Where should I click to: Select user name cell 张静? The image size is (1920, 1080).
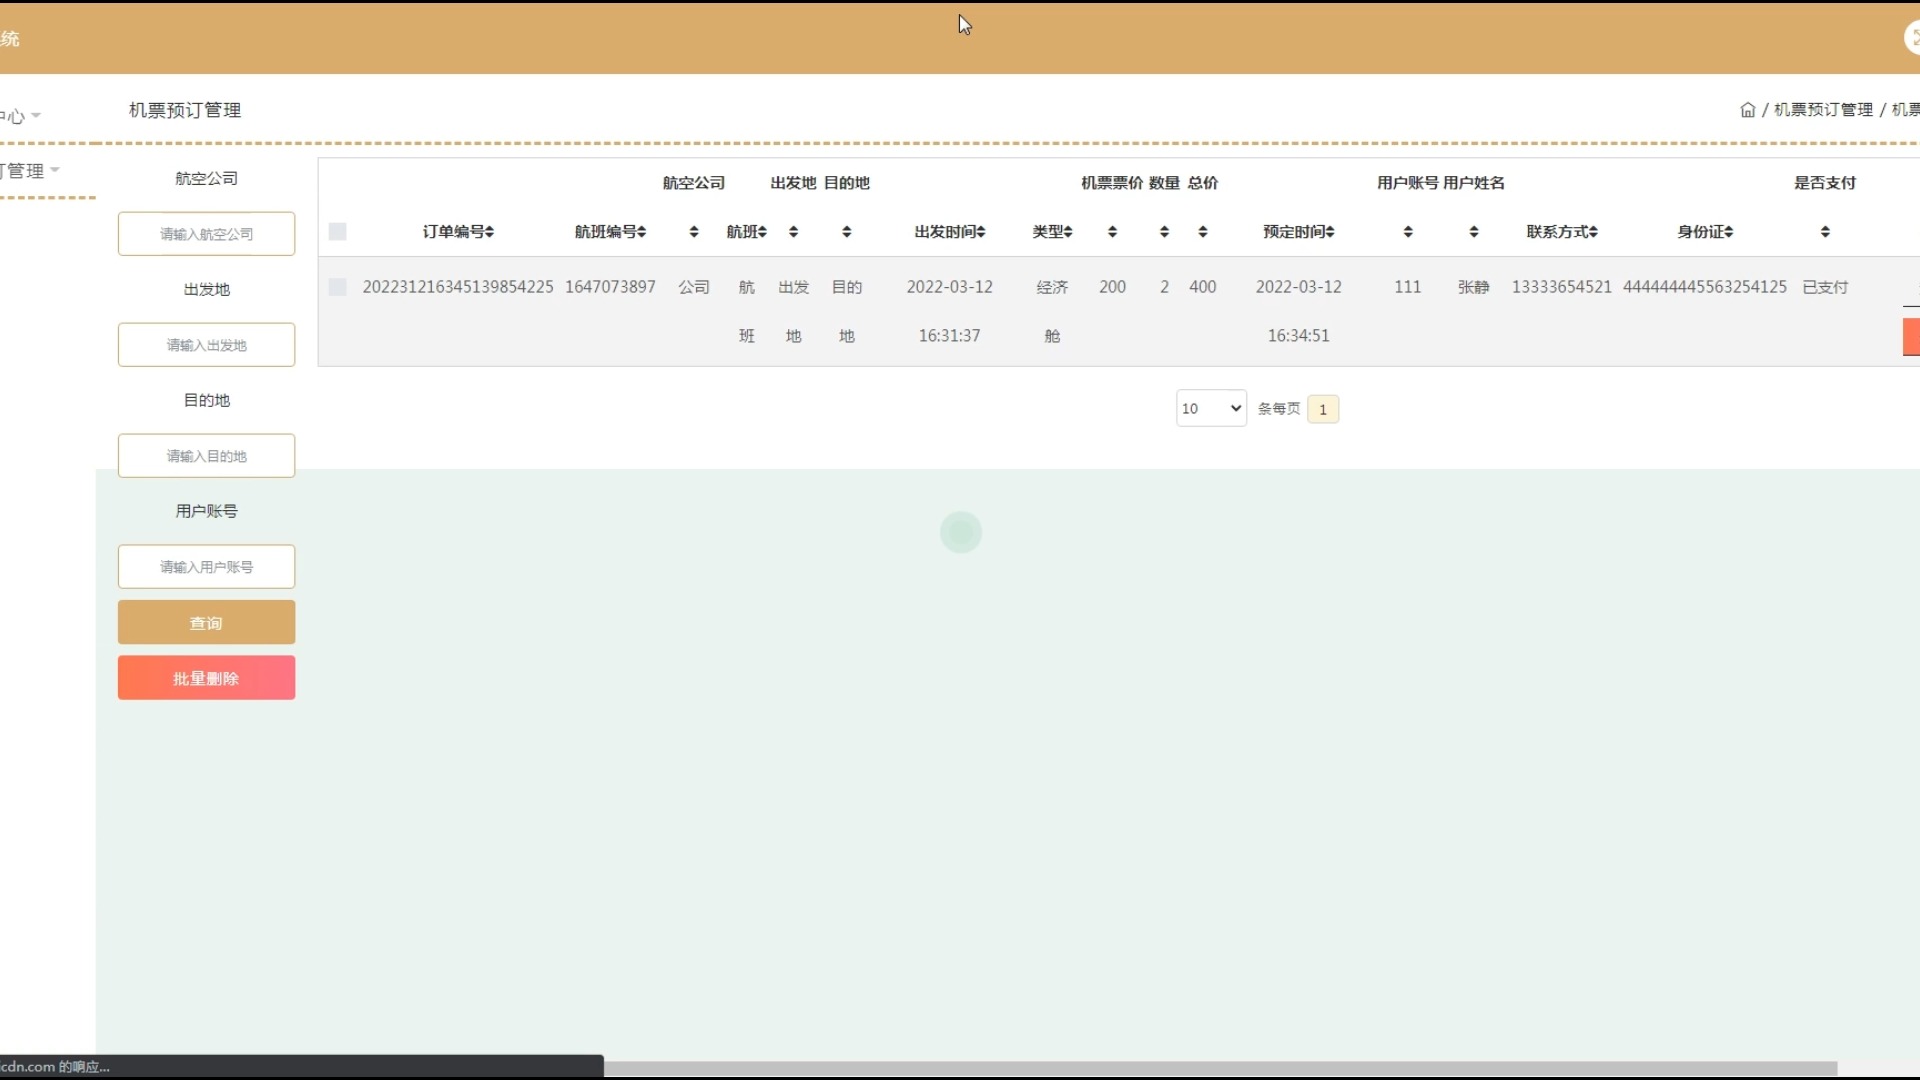pyautogui.click(x=1473, y=287)
